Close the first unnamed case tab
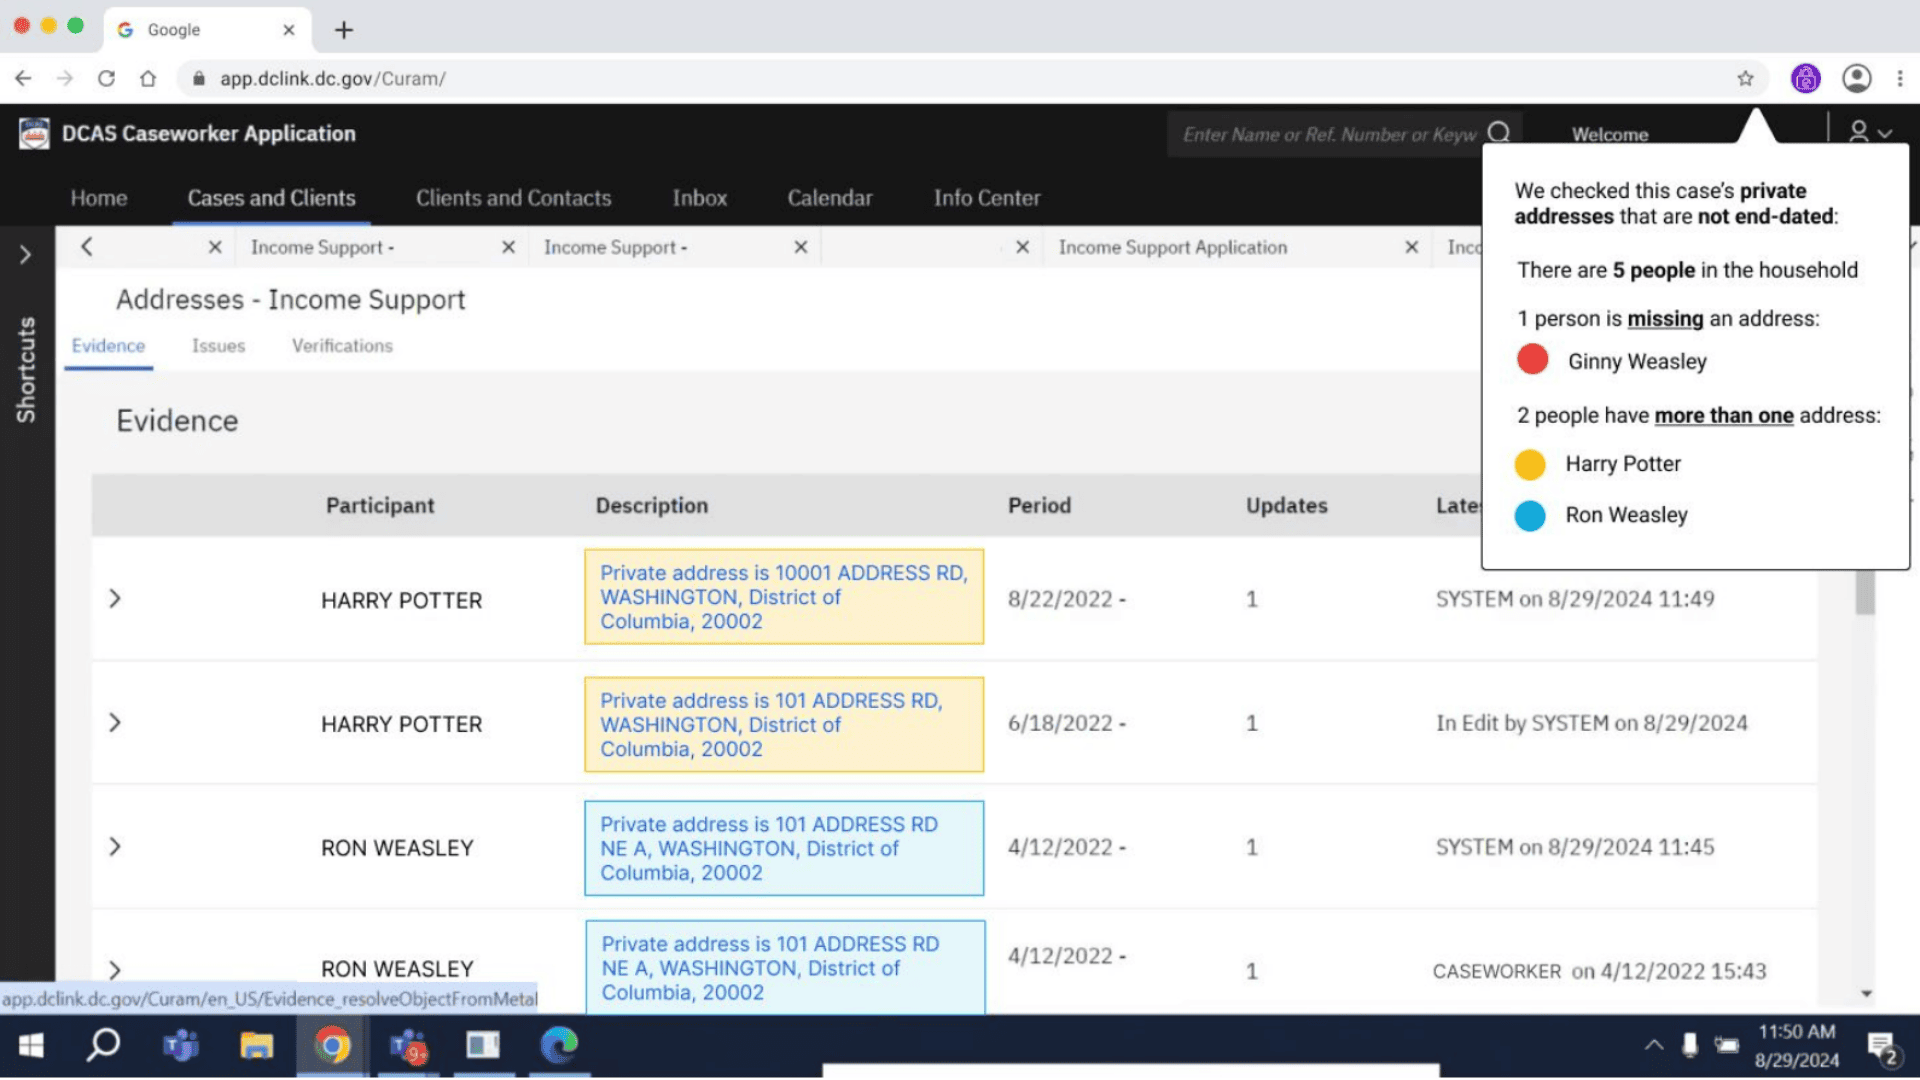Image resolution: width=1920 pixels, height=1080 pixels. click(215, 247)
